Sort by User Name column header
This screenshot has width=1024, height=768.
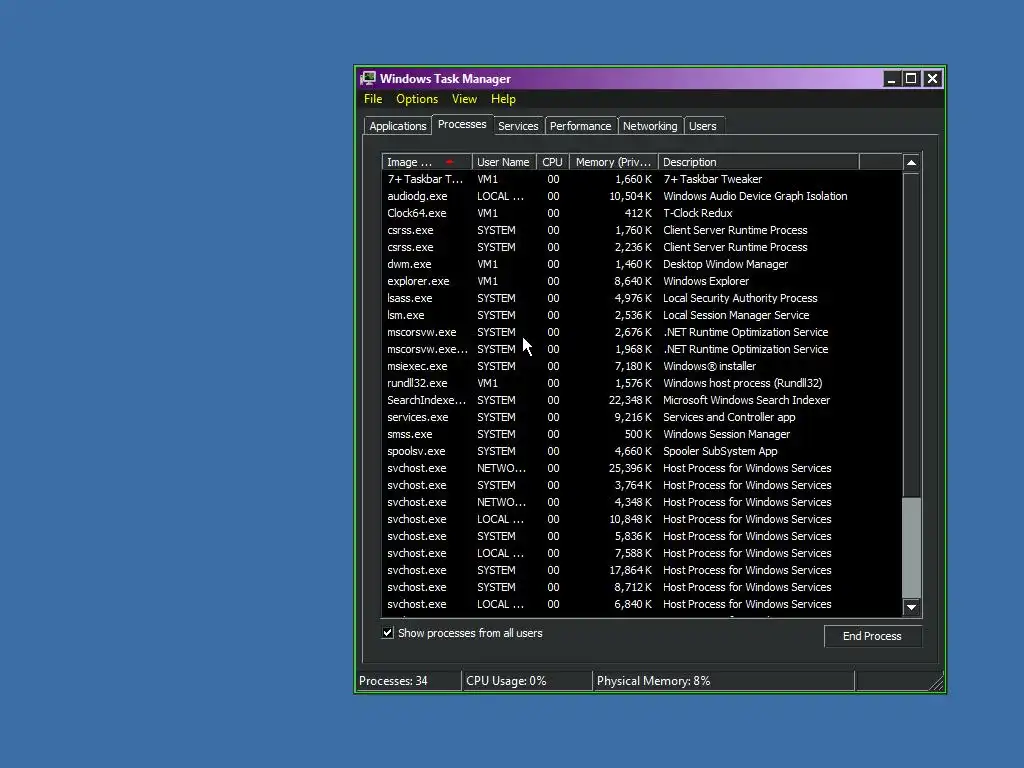[x=504, y=162]
